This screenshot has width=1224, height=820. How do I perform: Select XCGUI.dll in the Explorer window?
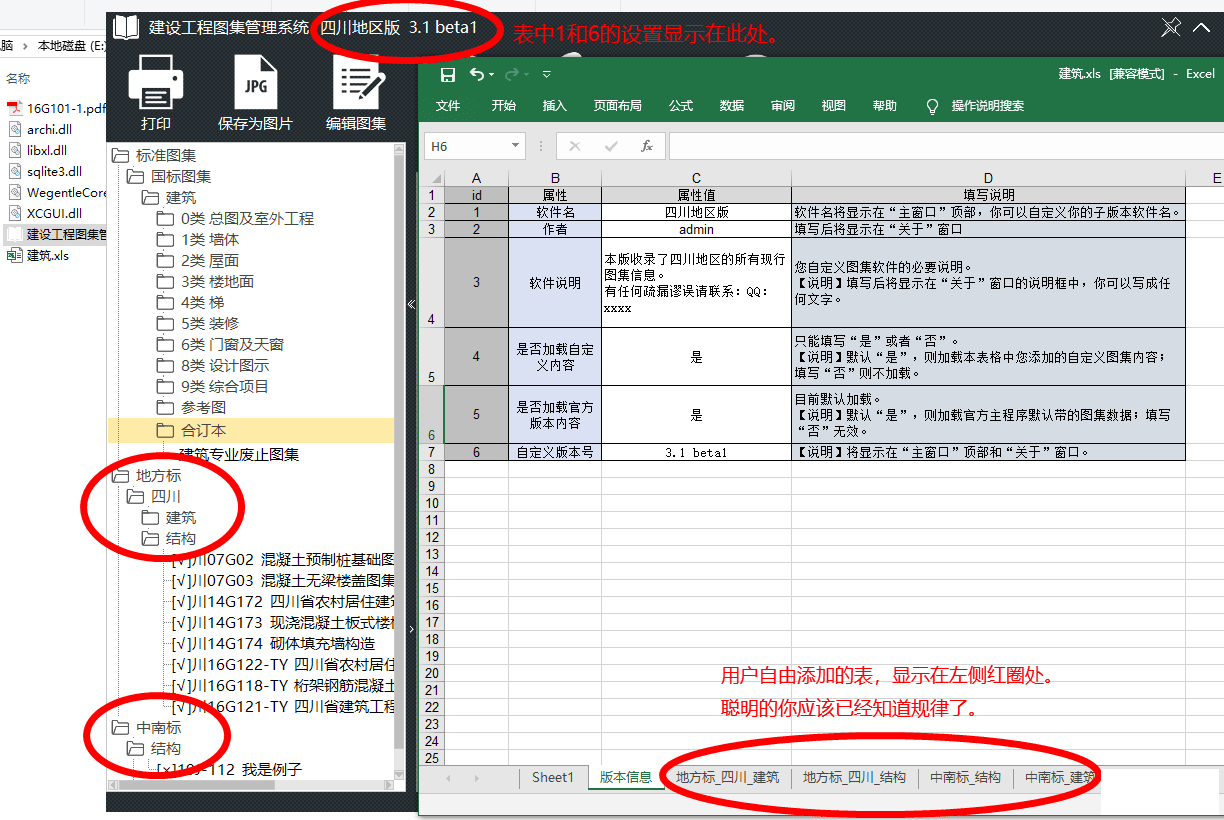44,213
